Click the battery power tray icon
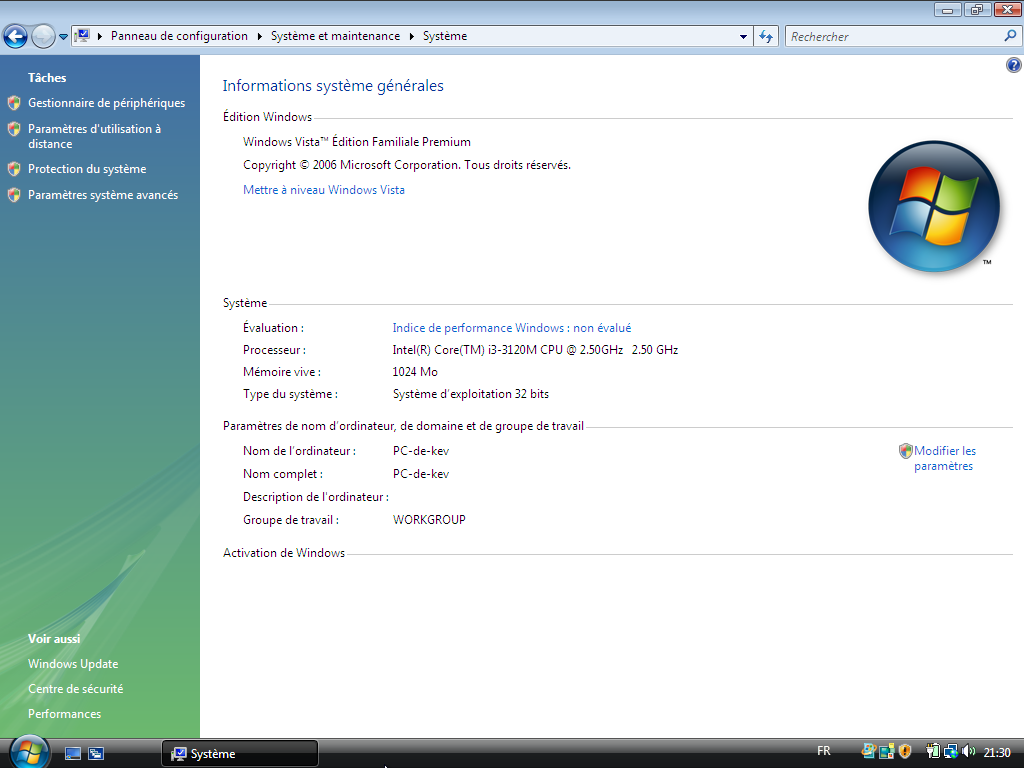The width and height of the screenshot is (1024, 768). pyautogui.click(x=933, y=752)
